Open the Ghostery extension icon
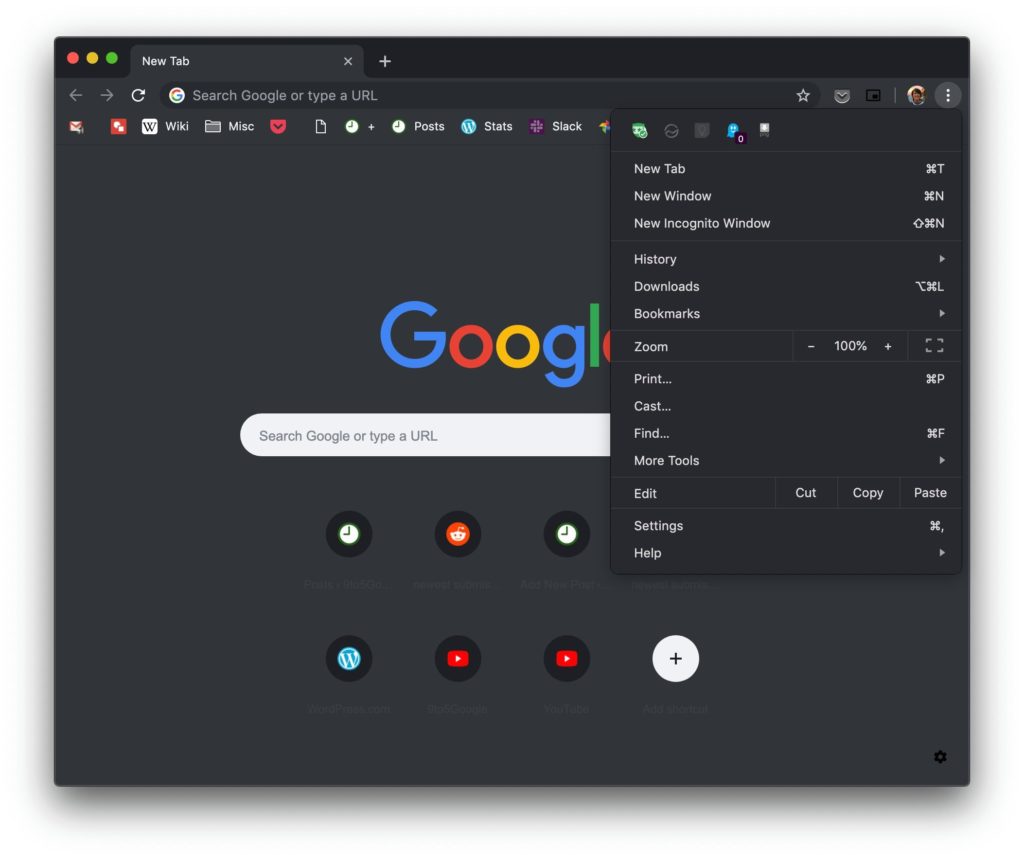Image resolution: width=1024 pixels, height=858 pixels. pos(733,130)
